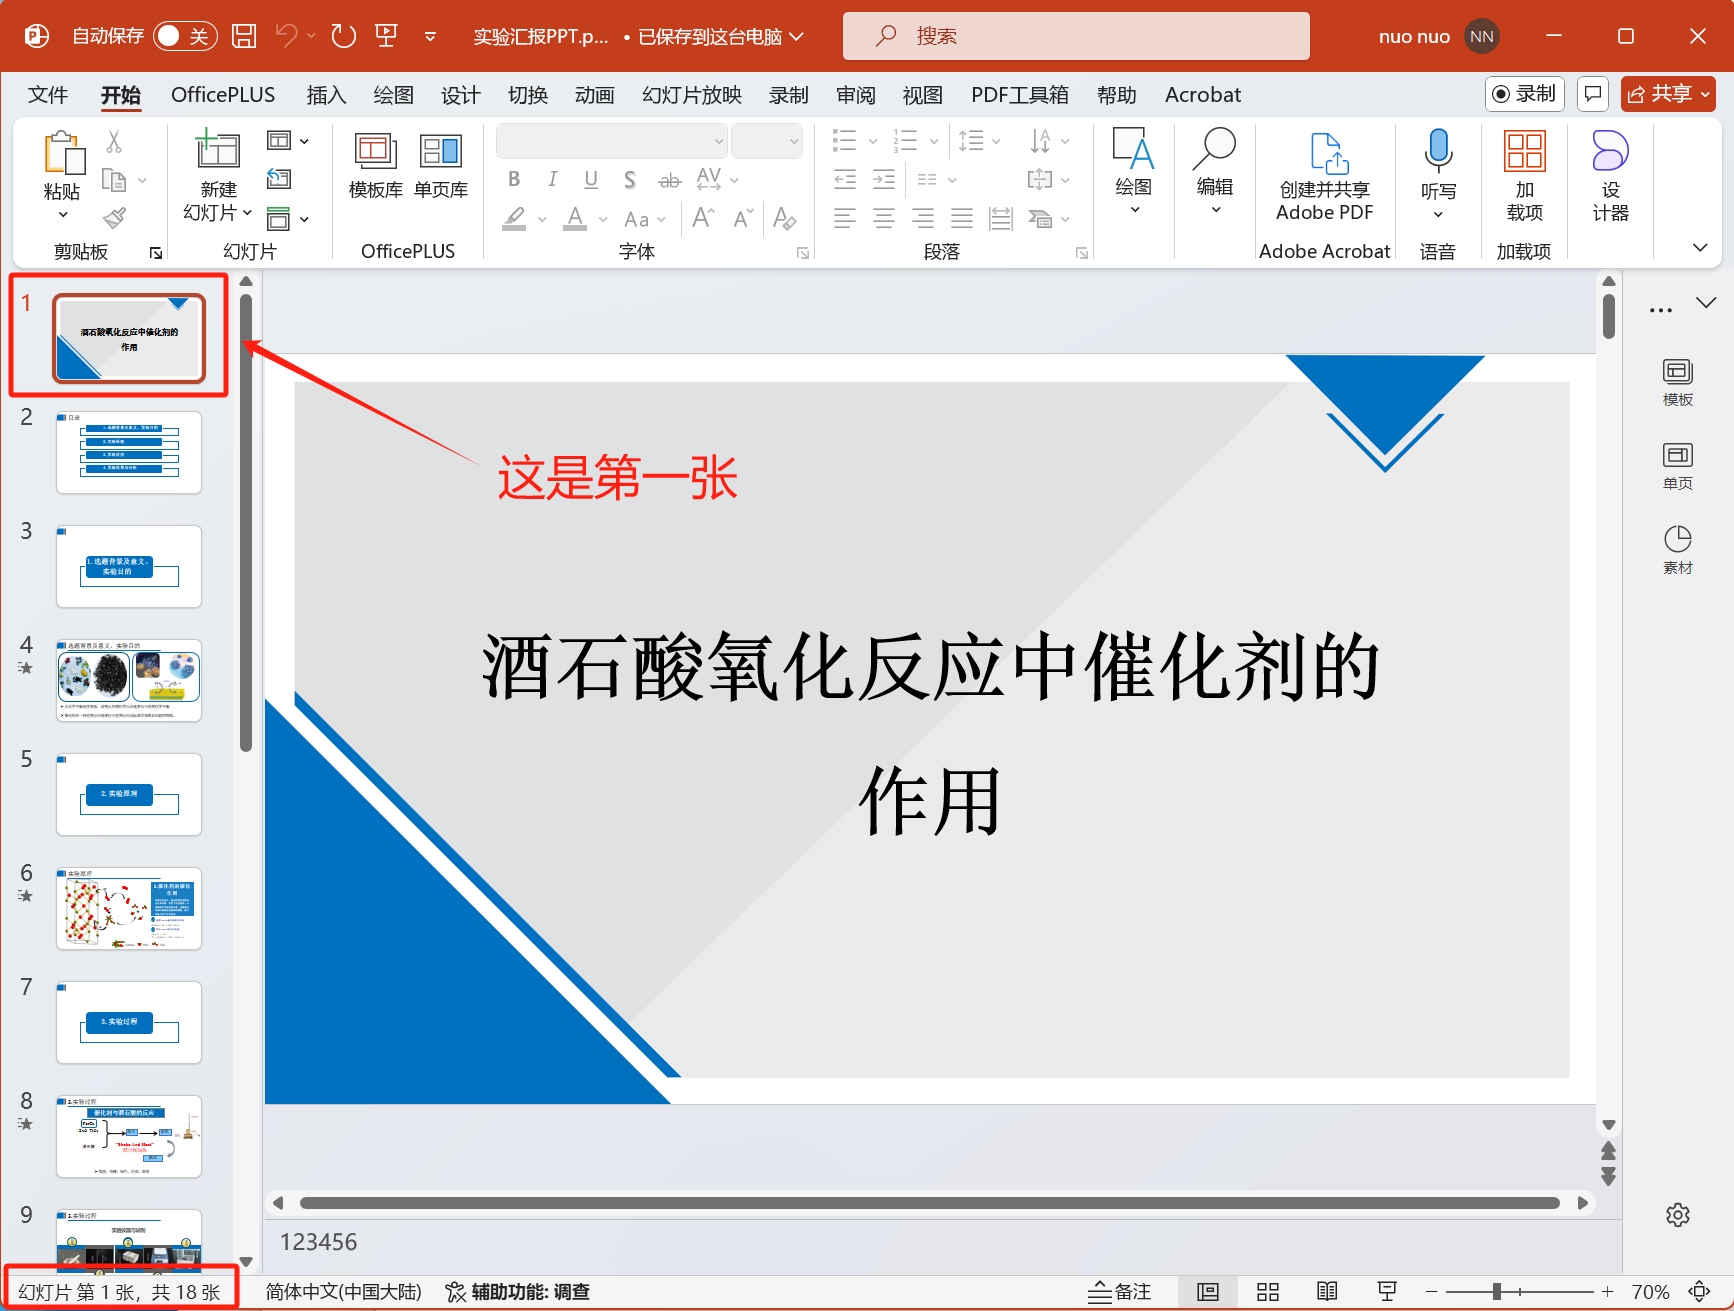
Task: Switch to slide sorter view in status bar
Action: click(x=1267, y=1291)
